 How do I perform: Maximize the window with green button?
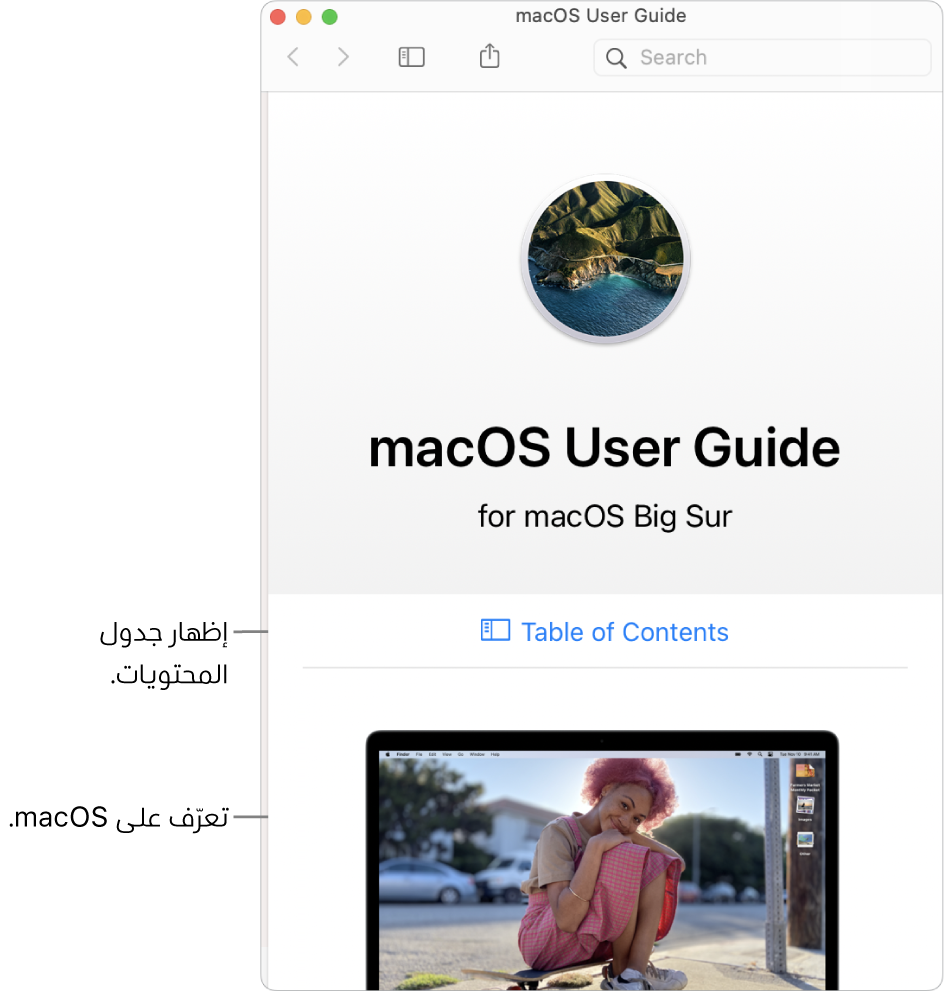pos(330,16)
